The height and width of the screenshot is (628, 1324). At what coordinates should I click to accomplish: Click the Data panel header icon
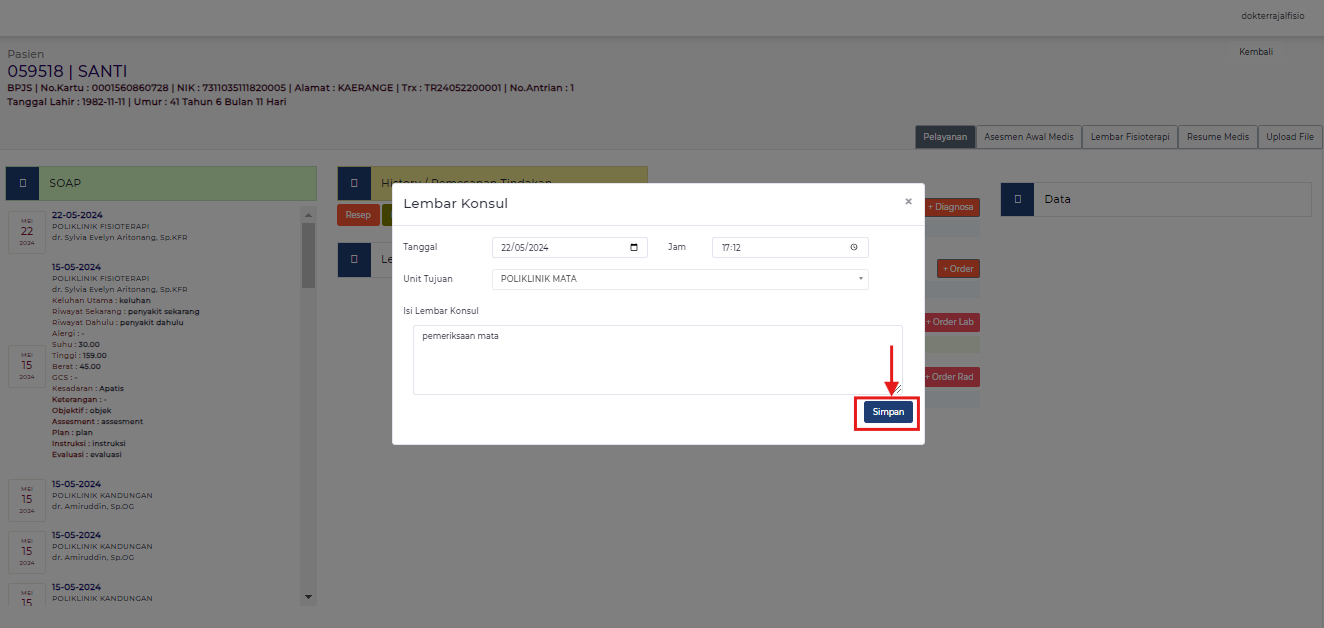1017,199
